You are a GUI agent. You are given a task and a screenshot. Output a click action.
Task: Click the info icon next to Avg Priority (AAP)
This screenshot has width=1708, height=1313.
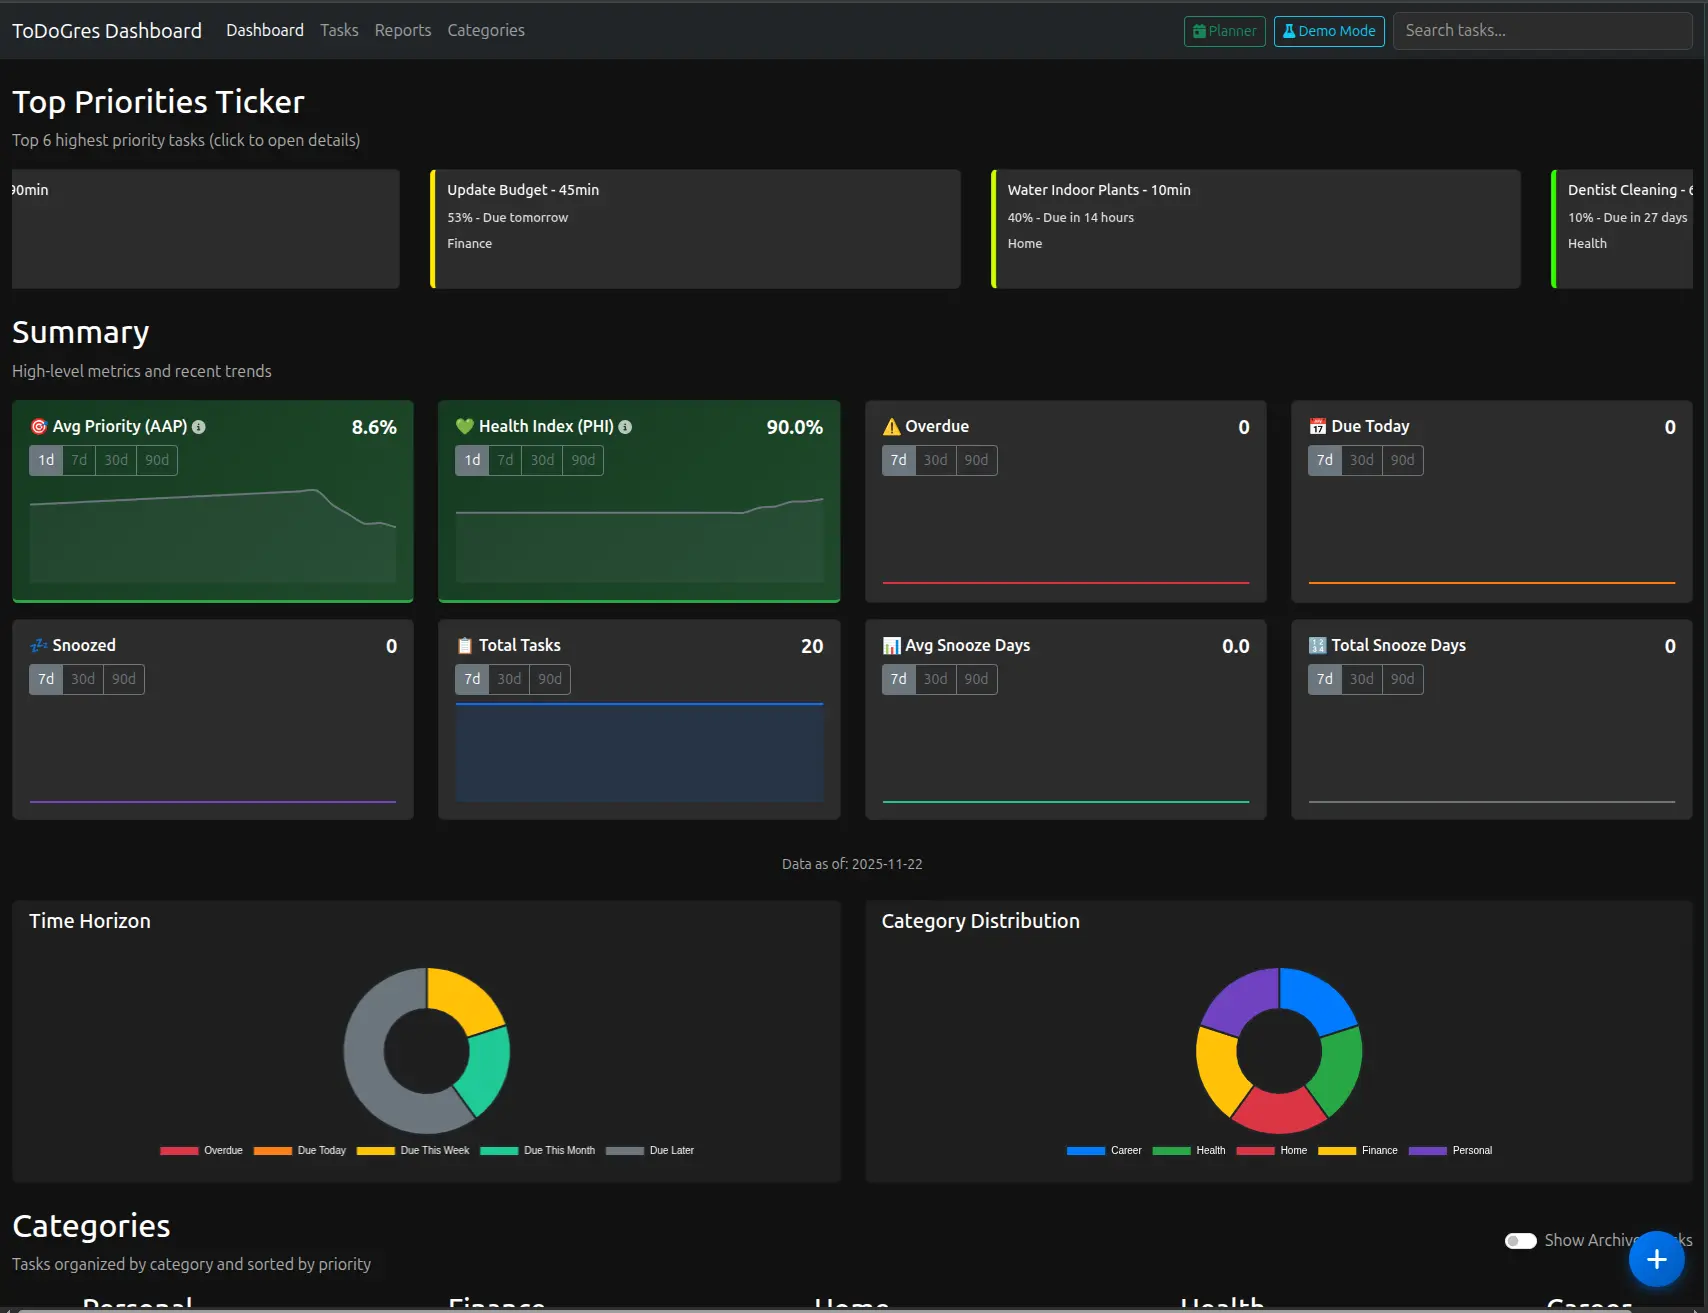pos(197,426)
